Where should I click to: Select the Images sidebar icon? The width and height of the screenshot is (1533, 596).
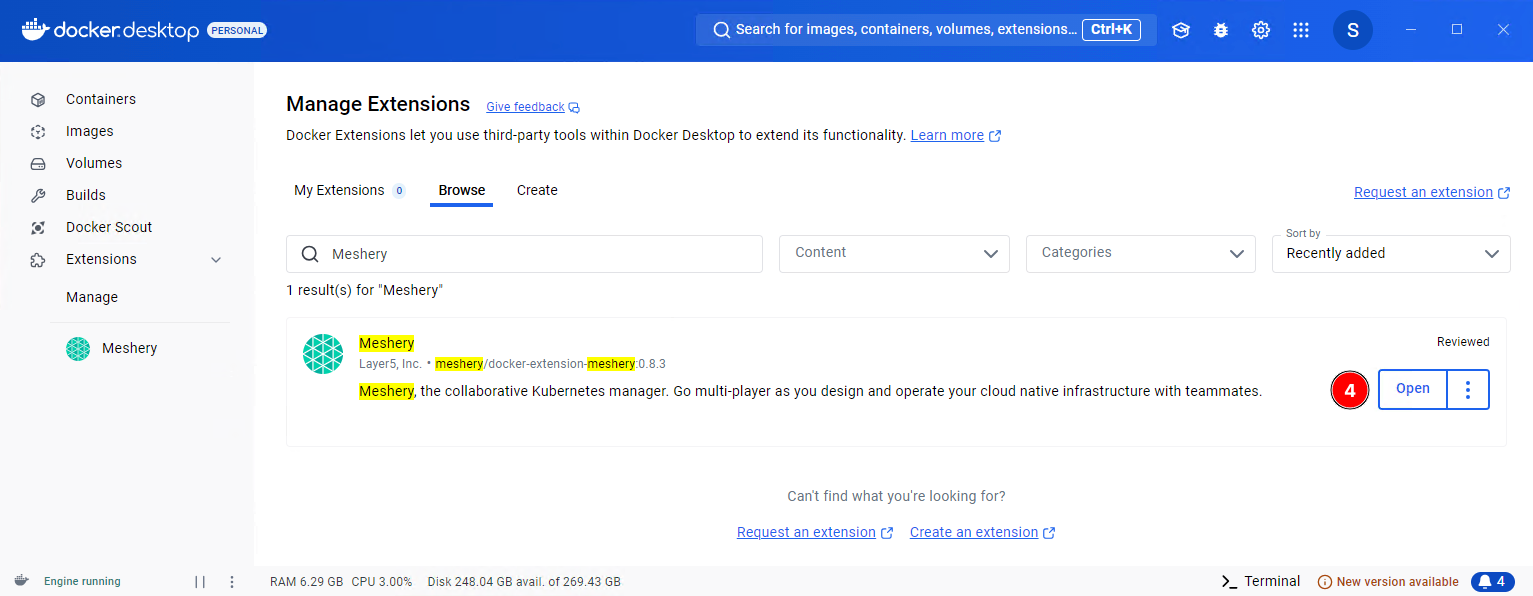pos(37,131)
